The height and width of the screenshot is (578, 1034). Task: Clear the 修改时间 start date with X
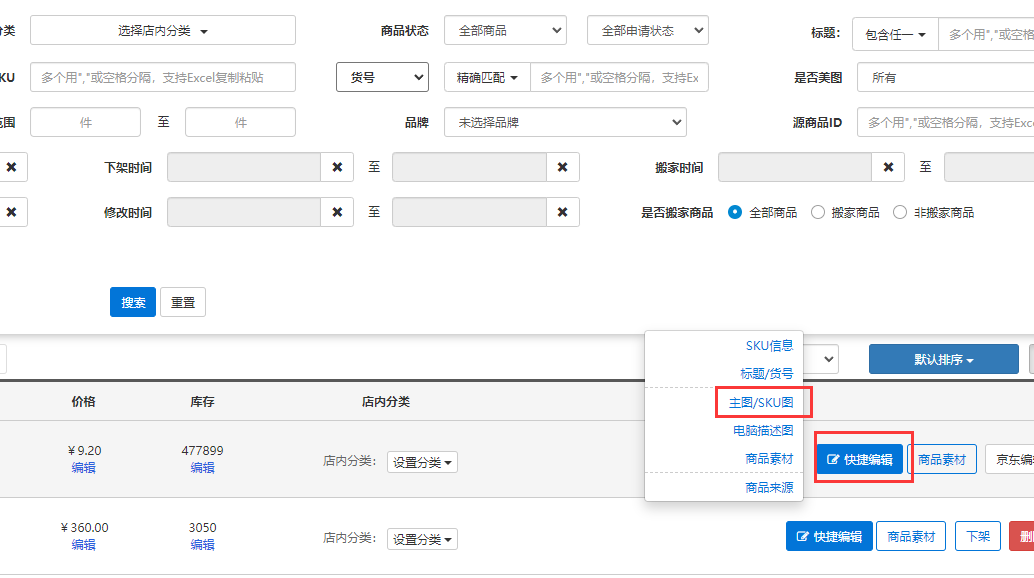coord(337,212)
